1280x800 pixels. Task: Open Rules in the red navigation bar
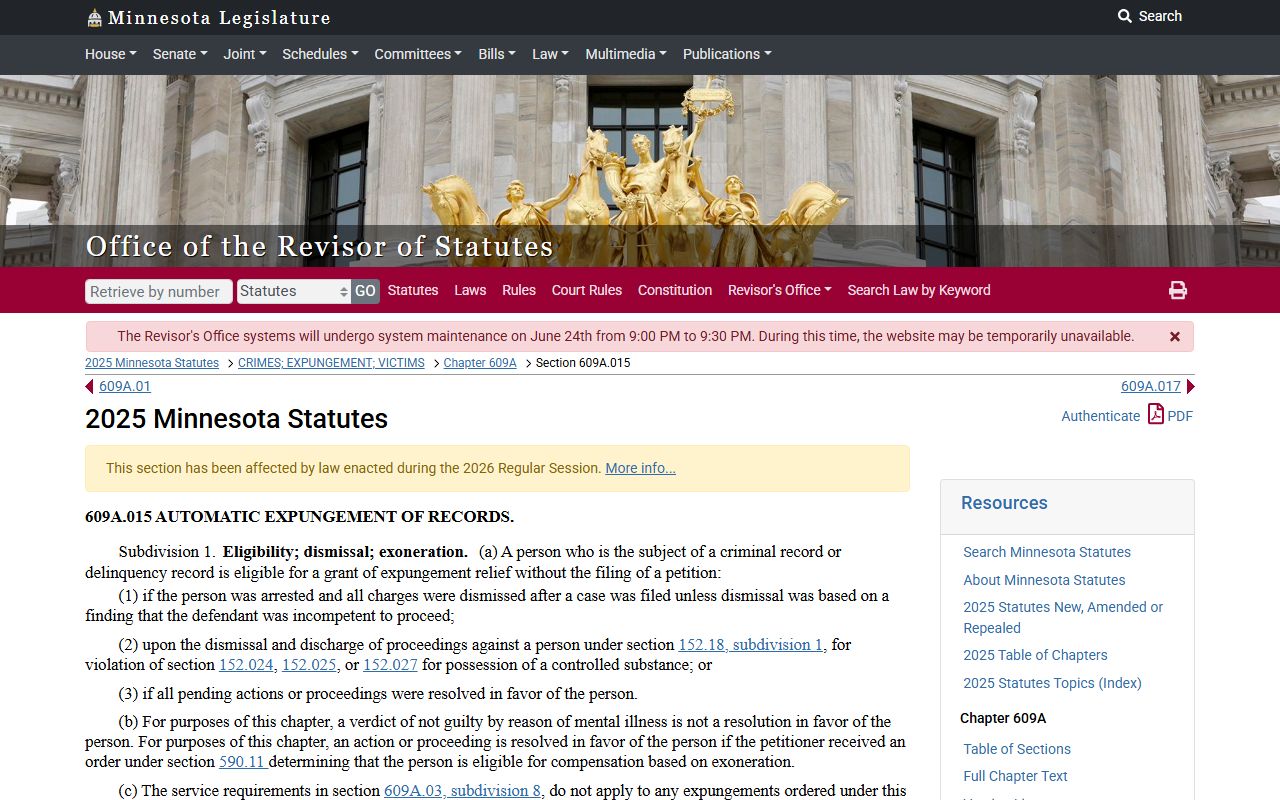(x=519, y=290)
